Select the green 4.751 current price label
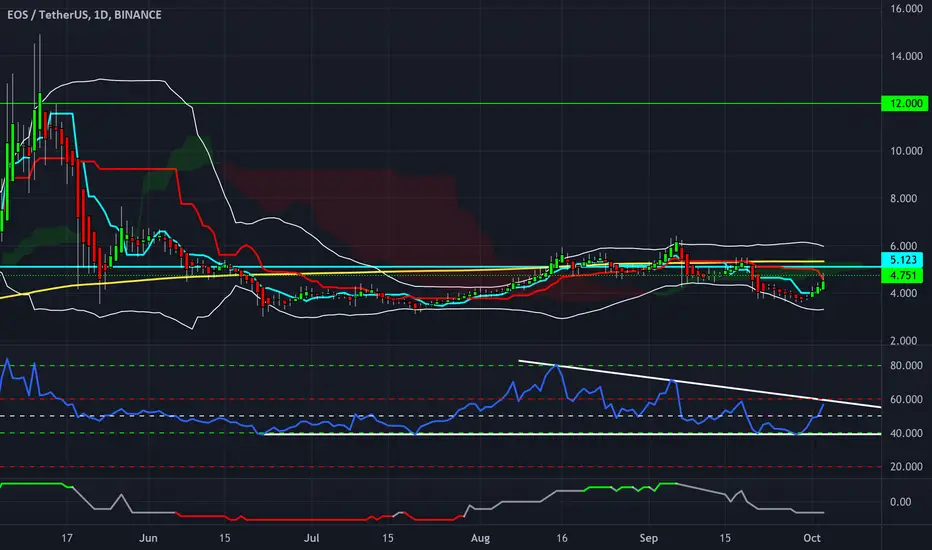The width and height of the screenshot is (932, 550). (903, 275)
